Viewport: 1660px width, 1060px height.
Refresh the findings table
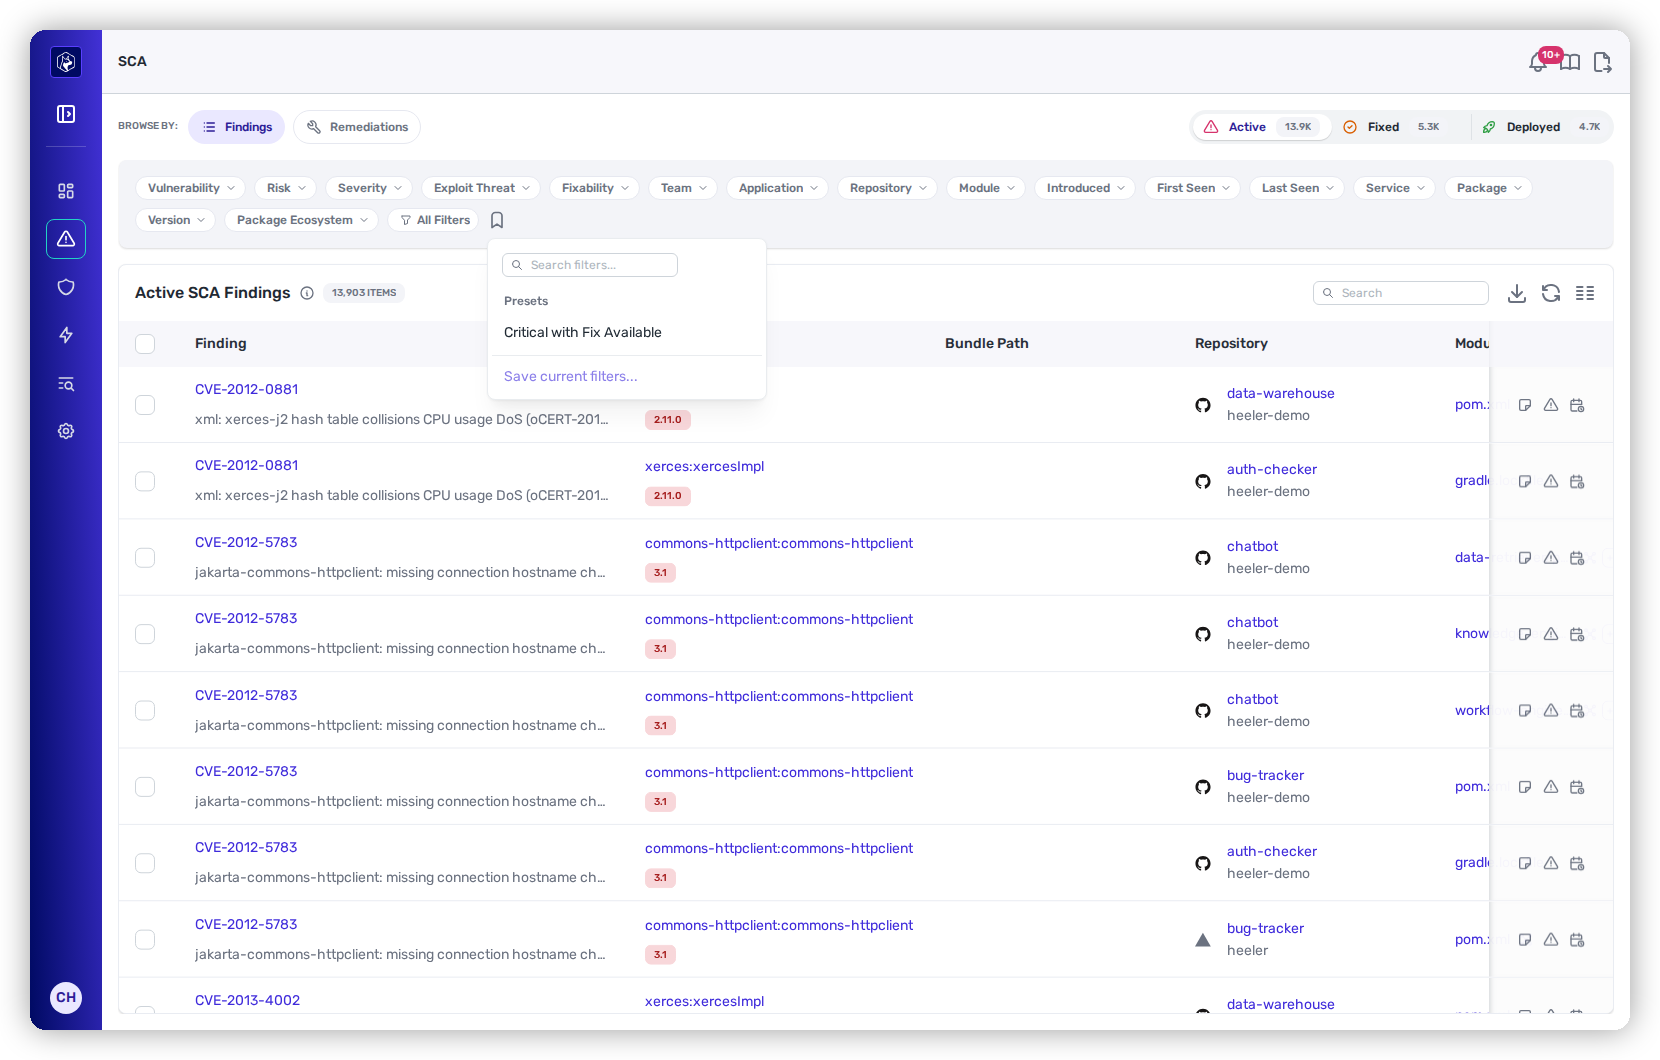pyautogui.click(x=1551, y=293)
